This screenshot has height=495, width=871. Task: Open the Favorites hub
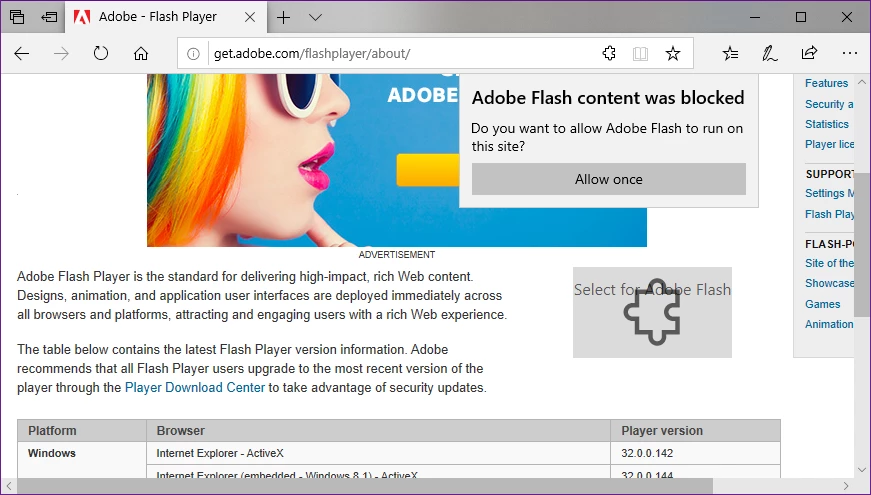730,53
